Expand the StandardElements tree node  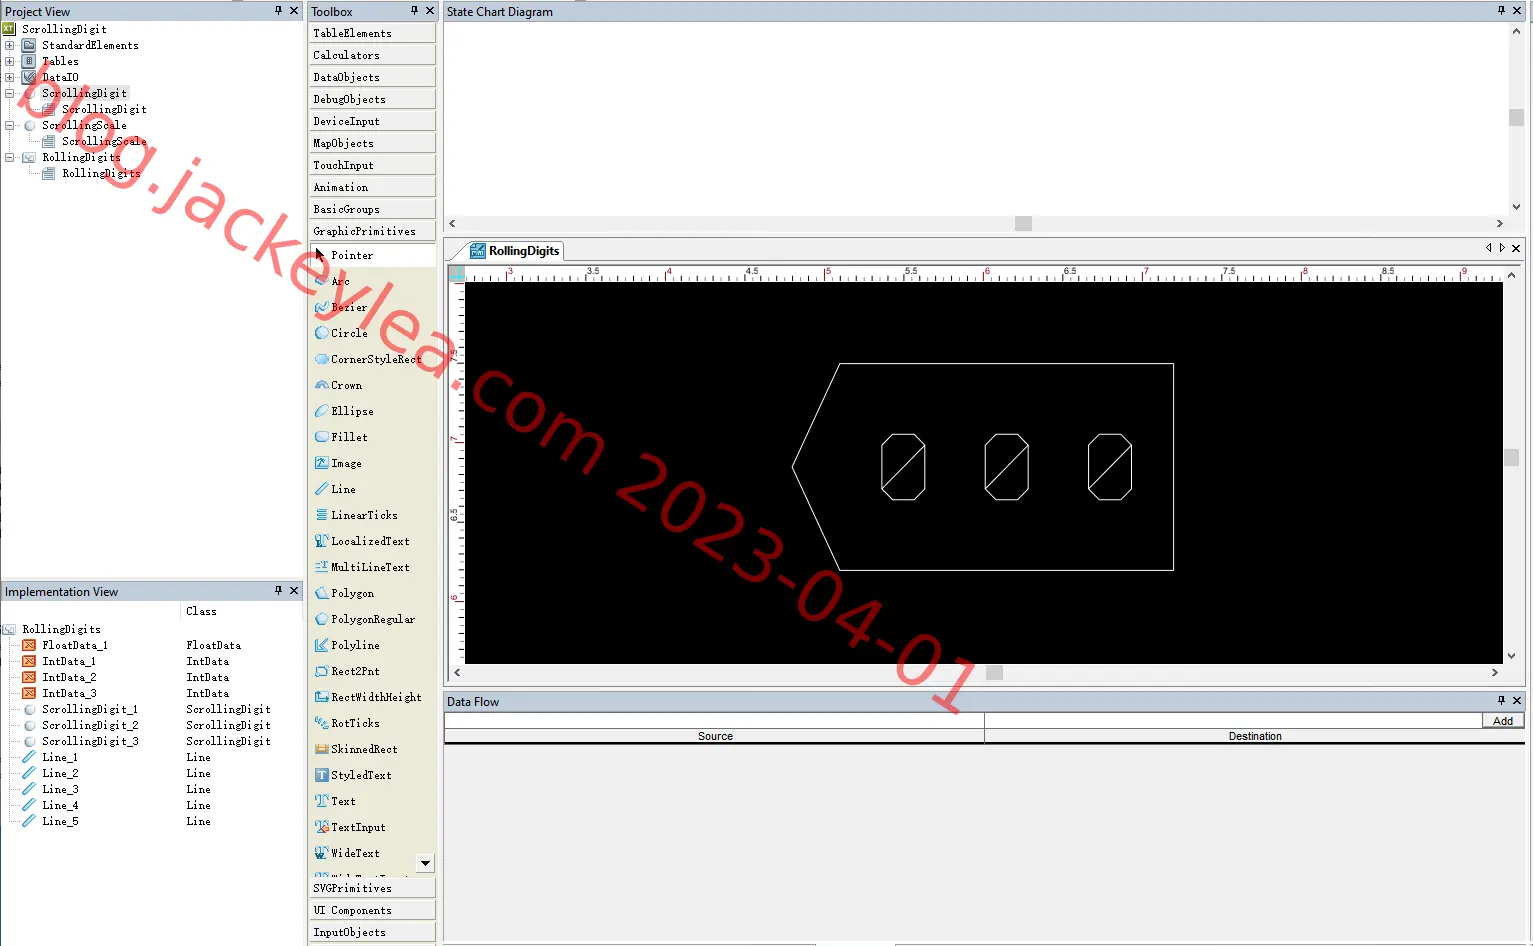pos(10,45)
